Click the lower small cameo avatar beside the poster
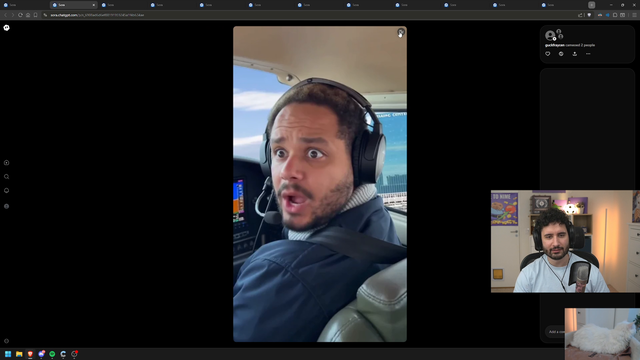The height and width of the screenshot is (360, 640). (560, 37)
